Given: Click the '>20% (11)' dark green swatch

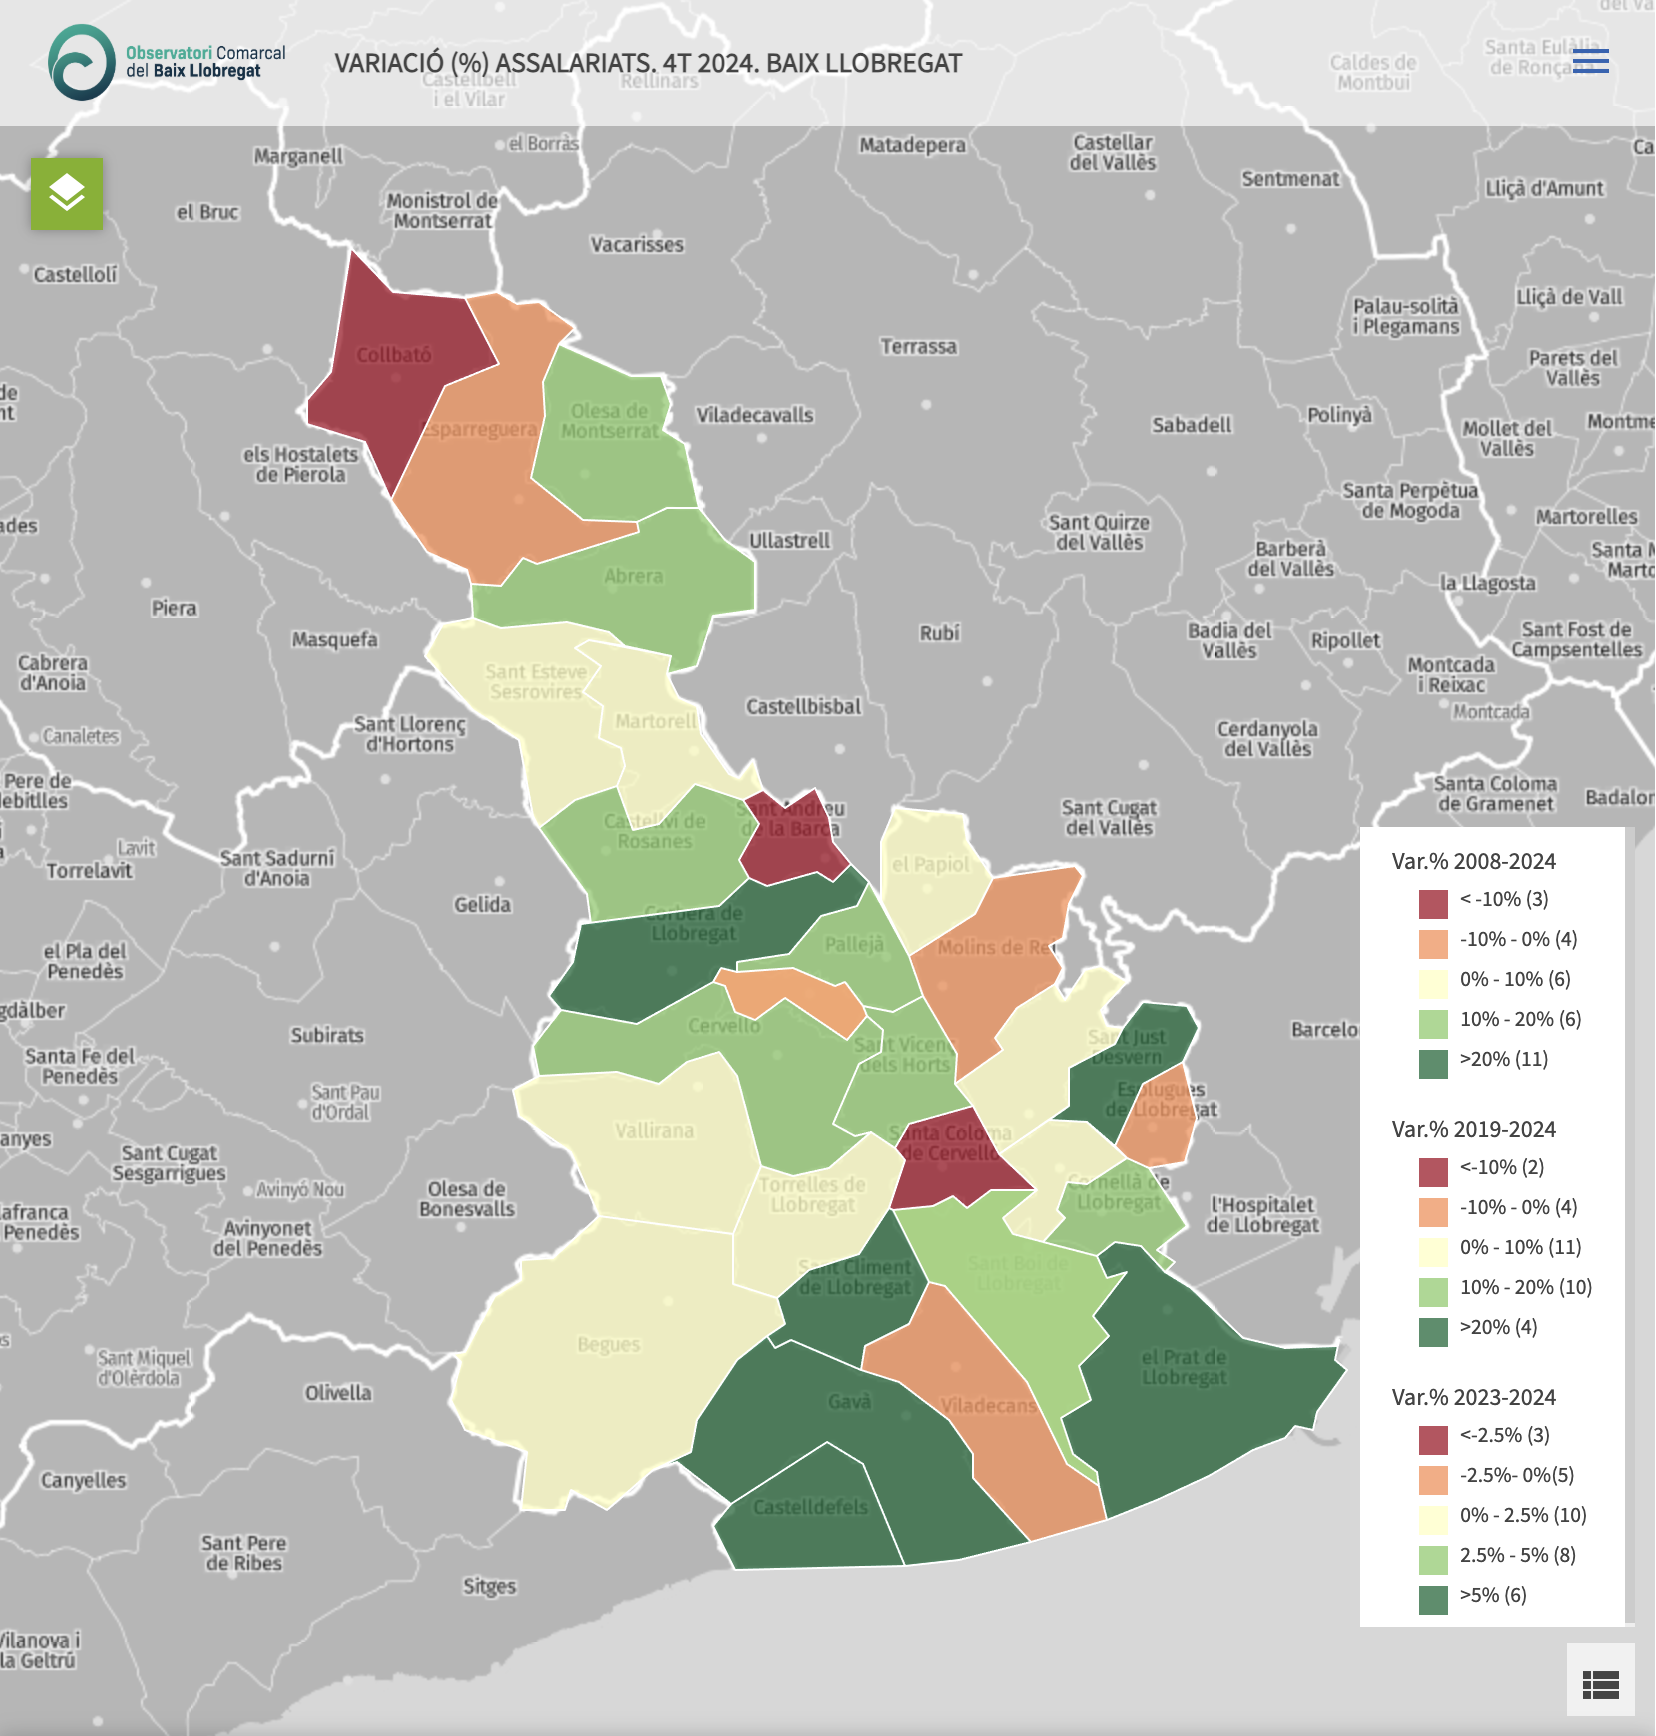Looking at the screenshot, I should 1433,1063.
